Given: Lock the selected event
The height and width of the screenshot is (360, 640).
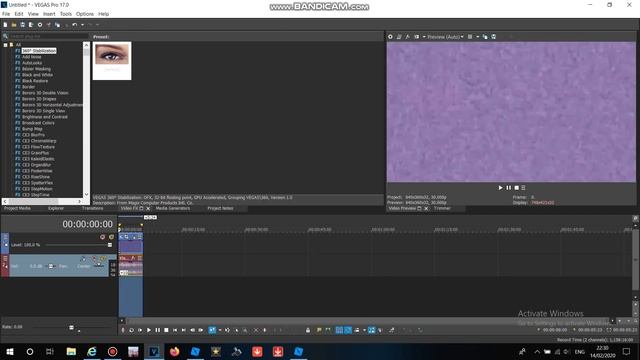Looking at the screenshot, I should [308, 330].
